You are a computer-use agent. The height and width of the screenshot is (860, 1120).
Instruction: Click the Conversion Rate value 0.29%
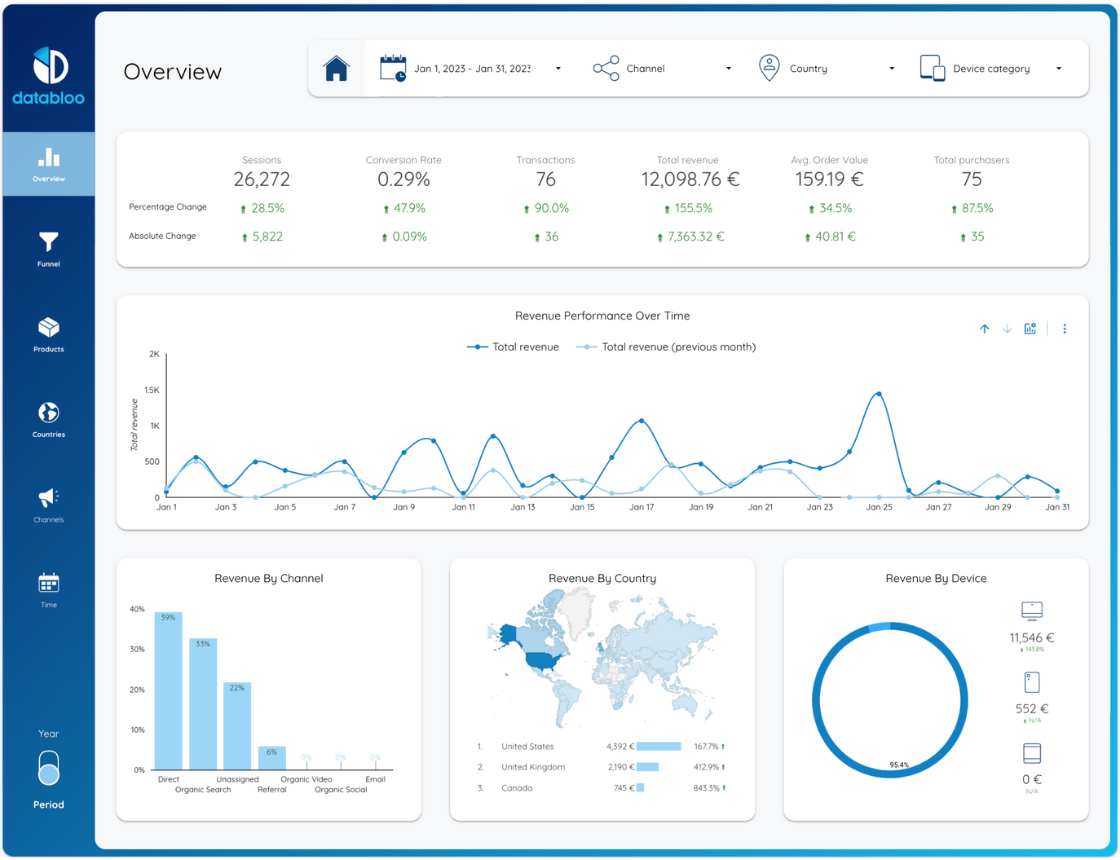[404, 179]
